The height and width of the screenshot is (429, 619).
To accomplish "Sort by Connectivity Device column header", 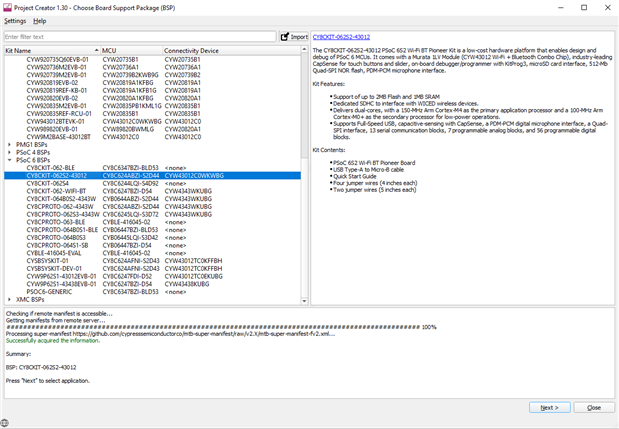I will (x=231, y=51).
